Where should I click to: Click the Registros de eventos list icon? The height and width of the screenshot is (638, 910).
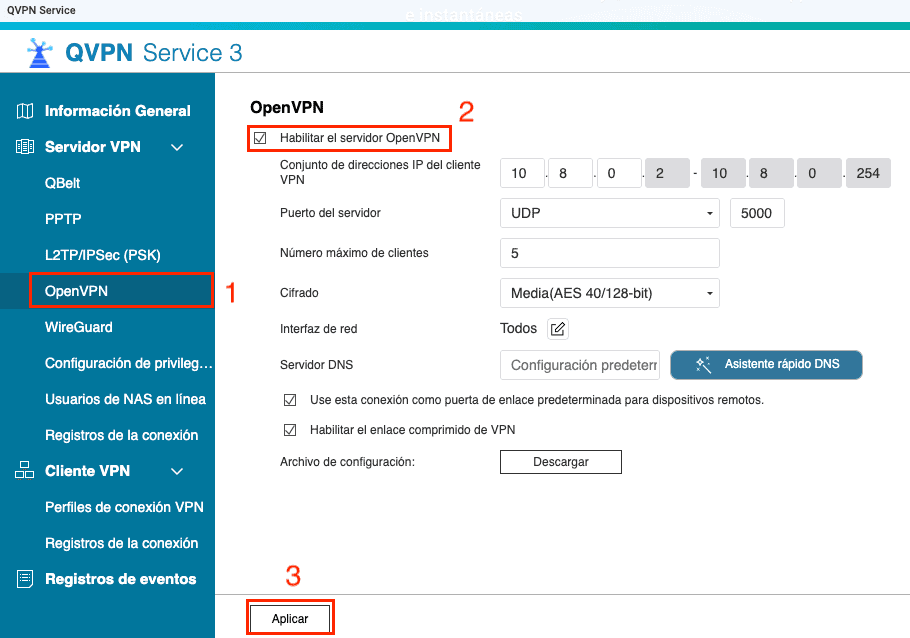(25, 579)
